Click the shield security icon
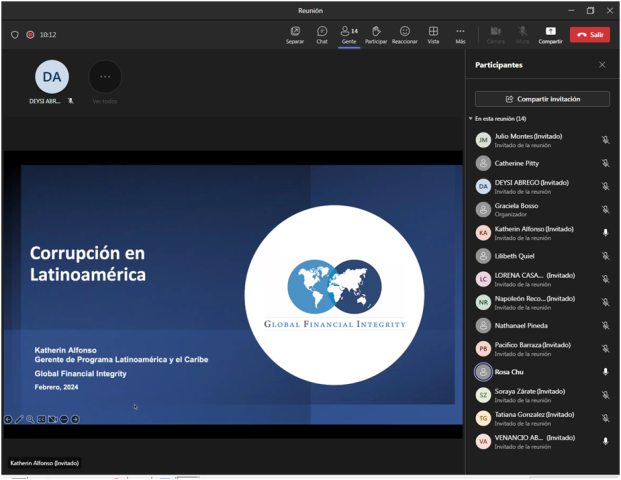This screenshot has height=480, width=621. (x=15, y=35)
